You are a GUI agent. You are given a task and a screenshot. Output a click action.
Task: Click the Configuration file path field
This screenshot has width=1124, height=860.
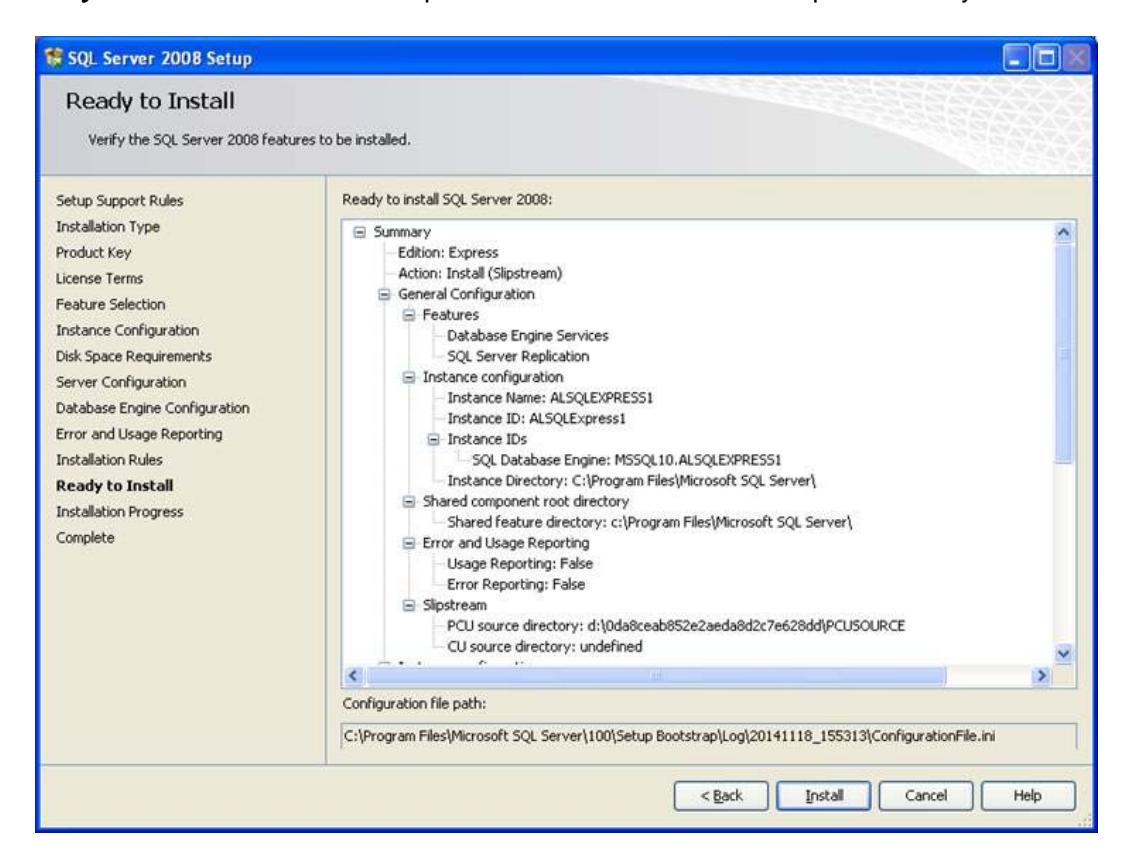[x=708, y=736]
